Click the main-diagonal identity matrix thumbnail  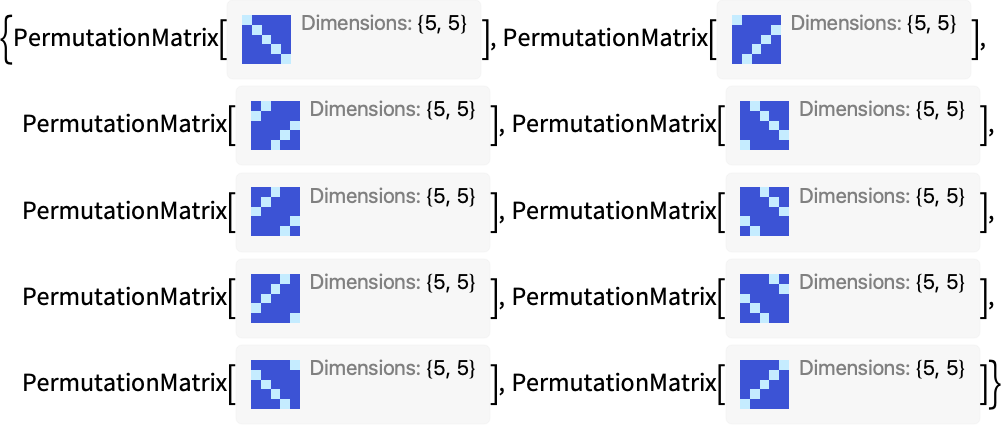(x=266, y=39)
